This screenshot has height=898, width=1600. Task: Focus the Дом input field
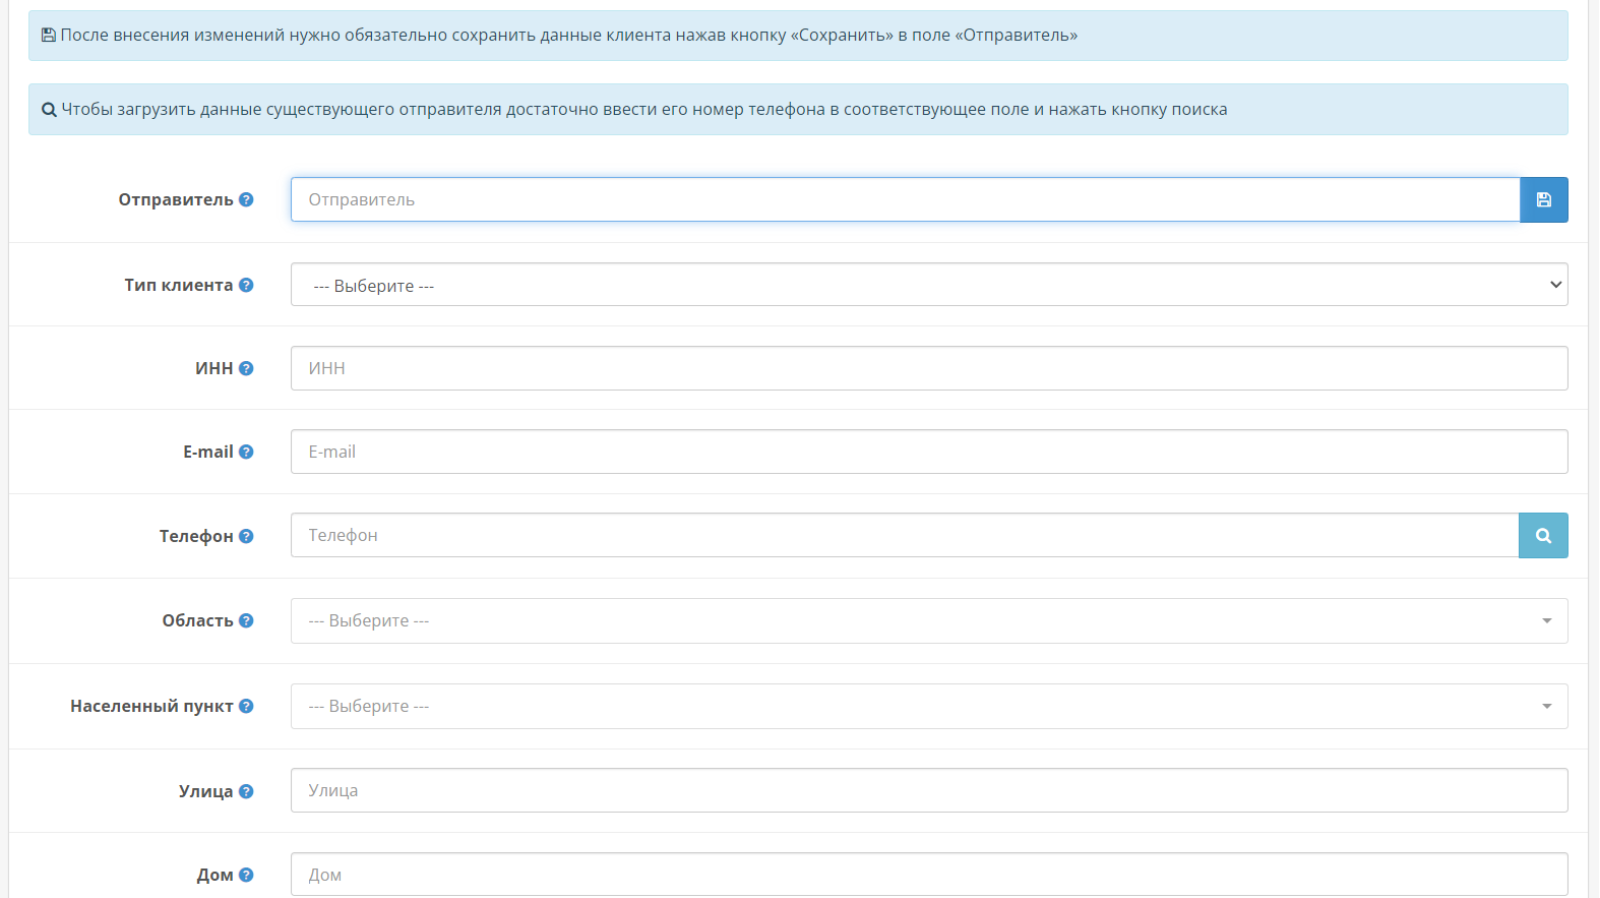(929, 875)
